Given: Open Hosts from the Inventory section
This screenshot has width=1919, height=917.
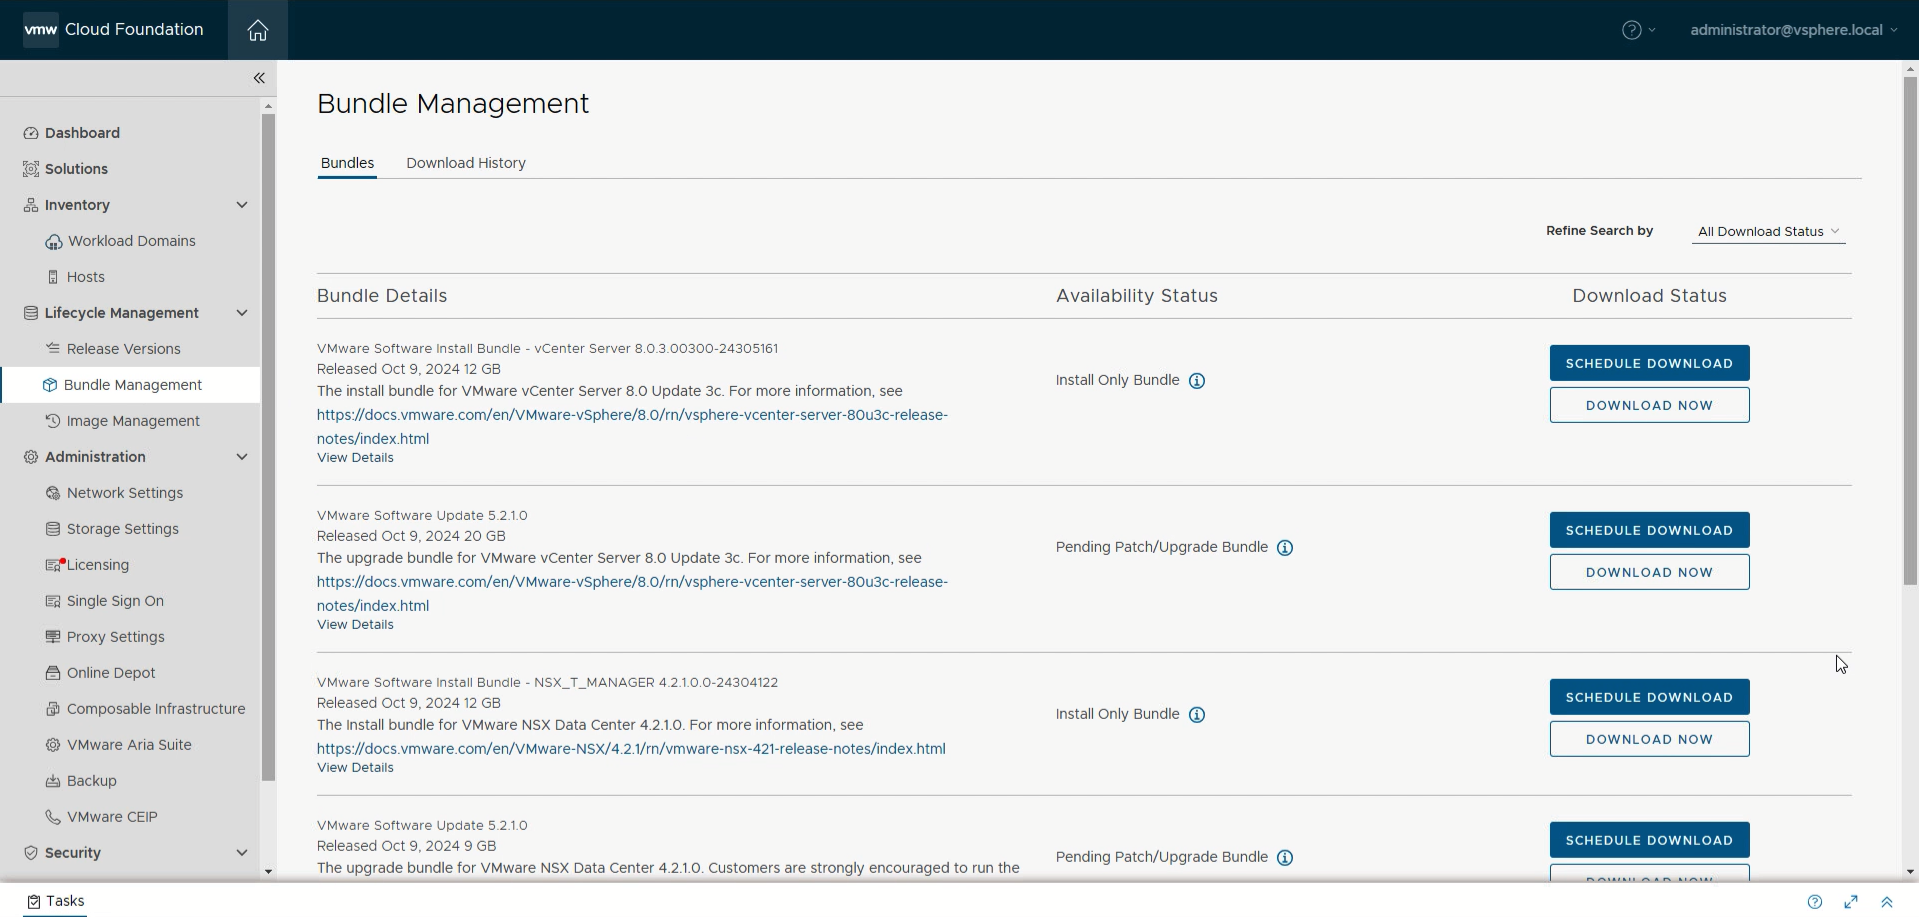Looking at the screenshot, I should click(84, 277).
